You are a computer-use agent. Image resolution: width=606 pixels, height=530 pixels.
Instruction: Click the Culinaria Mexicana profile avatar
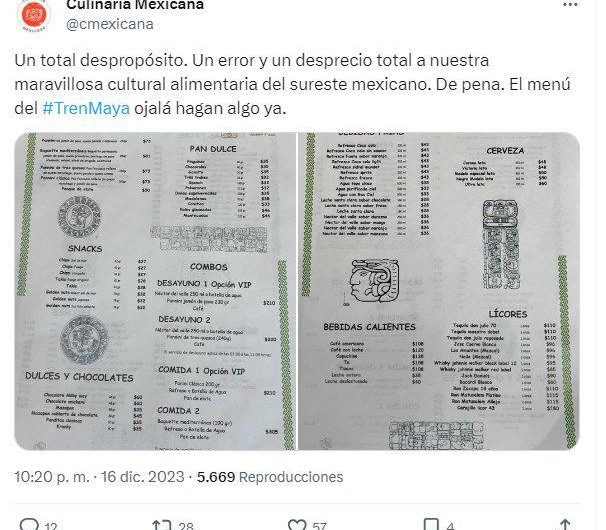(x=34, y=14)
